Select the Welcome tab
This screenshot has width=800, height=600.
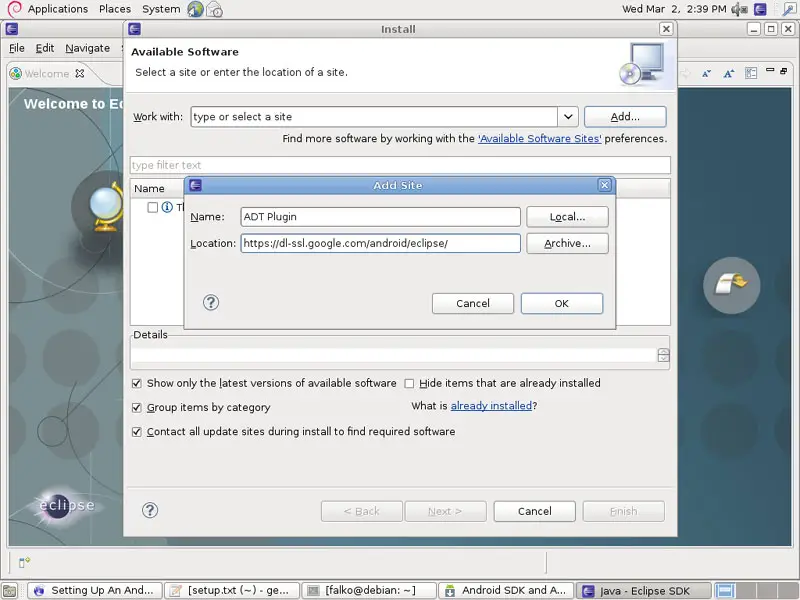47,73
